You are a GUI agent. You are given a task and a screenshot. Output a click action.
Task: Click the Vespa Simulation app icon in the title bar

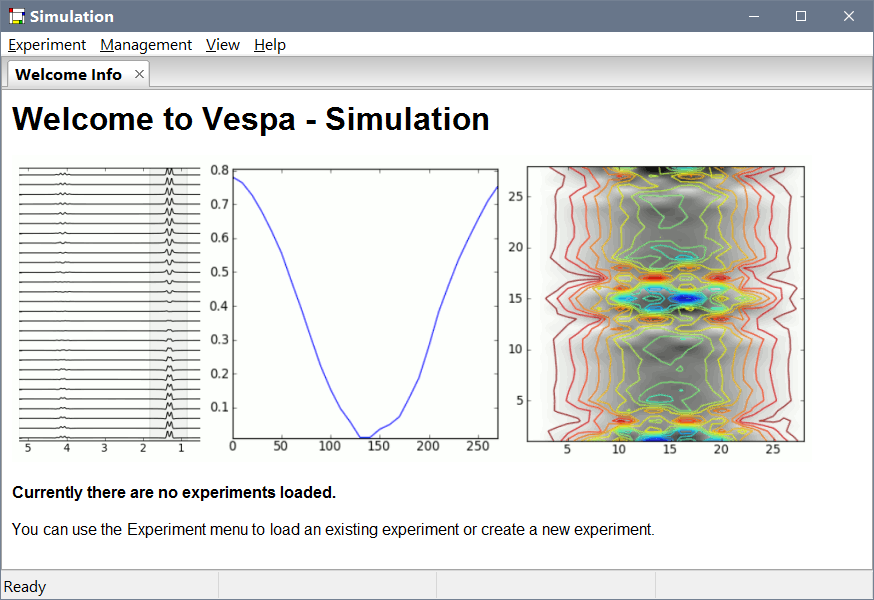(15, 15)
